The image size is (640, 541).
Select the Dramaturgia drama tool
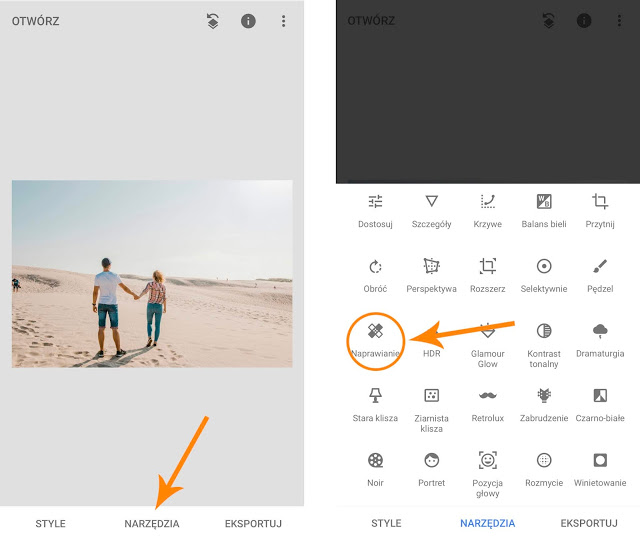coord(600,341)
